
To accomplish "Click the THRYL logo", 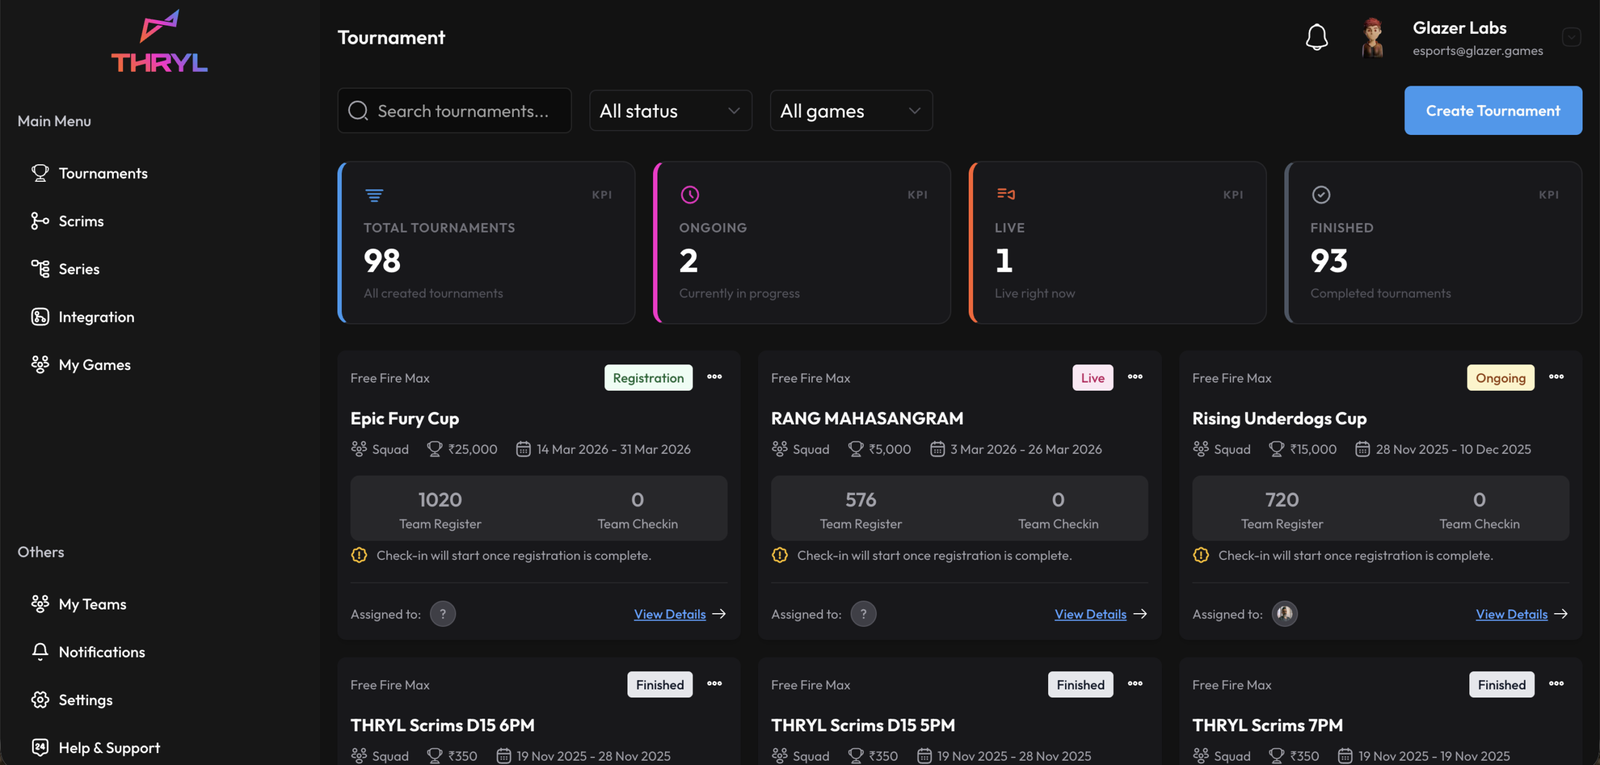I will tap(159, 43).
